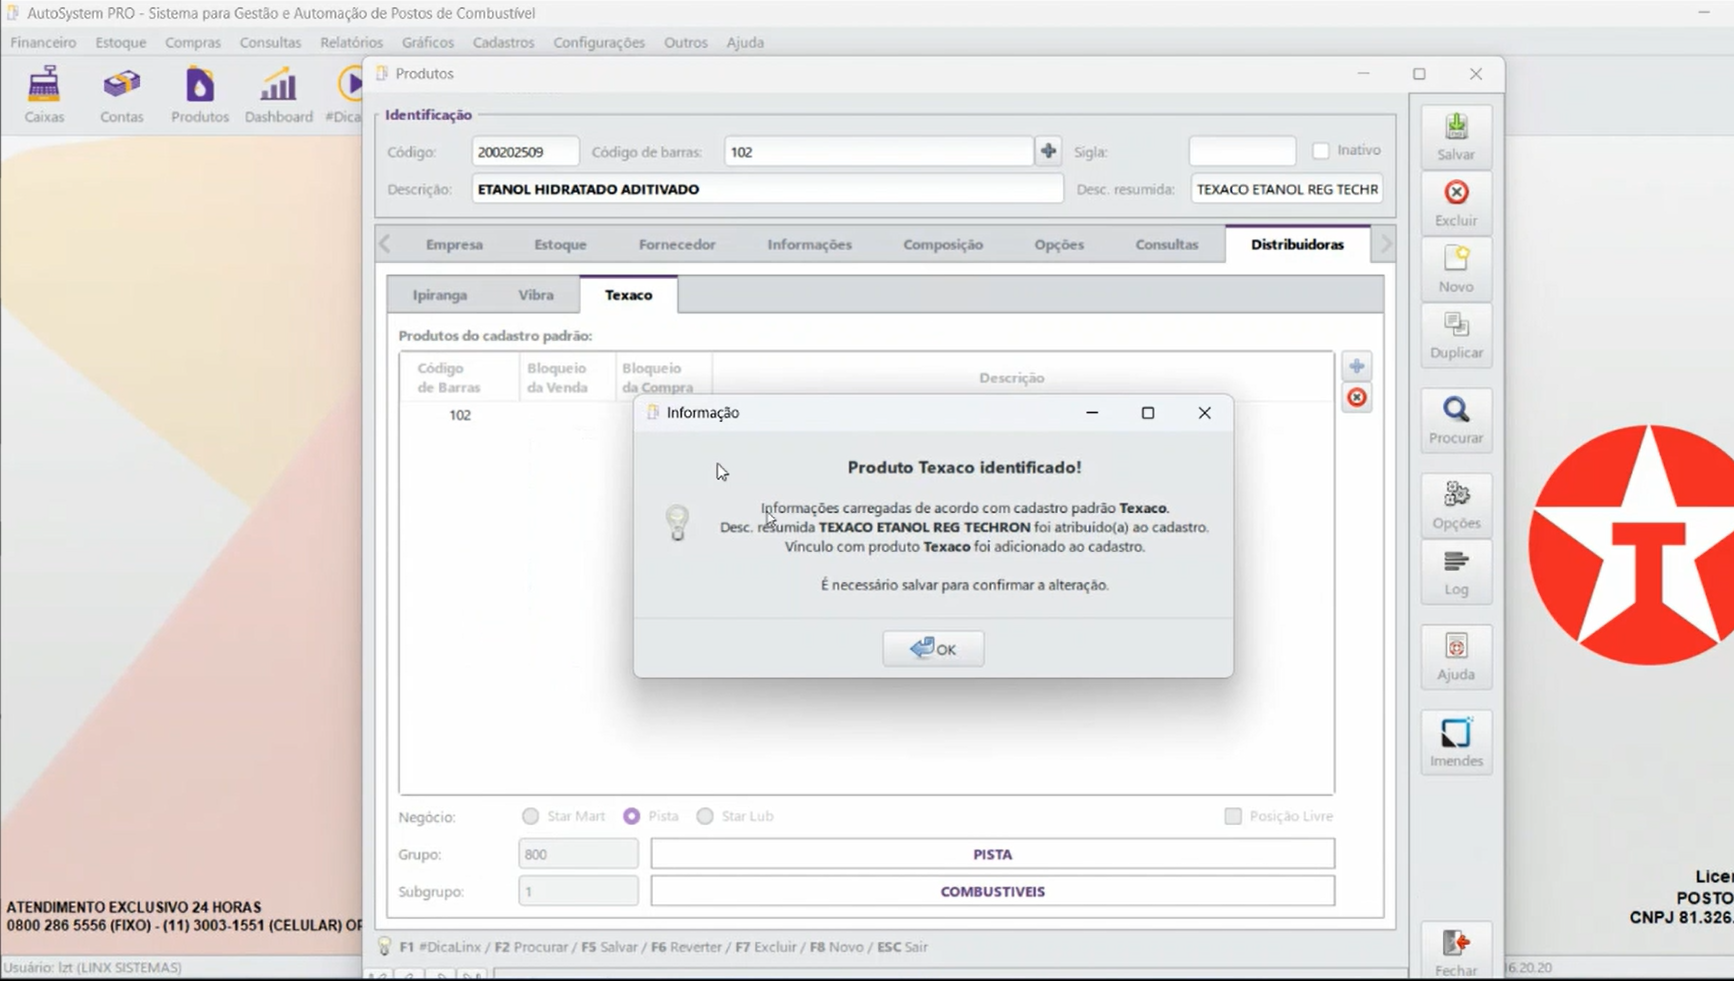Switch to the Opções tab
The width and height of the screenshot is (1734, 981).
1059,244
